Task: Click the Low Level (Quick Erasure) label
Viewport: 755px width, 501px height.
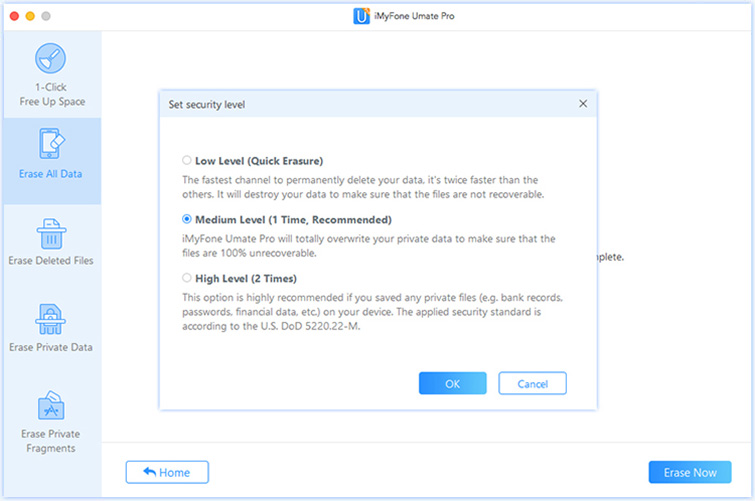Action: point(259,161)
